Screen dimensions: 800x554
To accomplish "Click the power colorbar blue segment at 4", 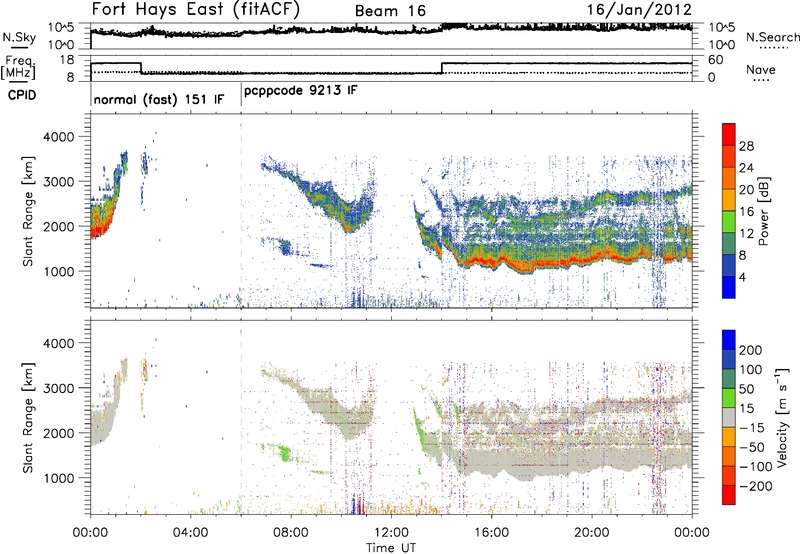I will tap(729, 287).
